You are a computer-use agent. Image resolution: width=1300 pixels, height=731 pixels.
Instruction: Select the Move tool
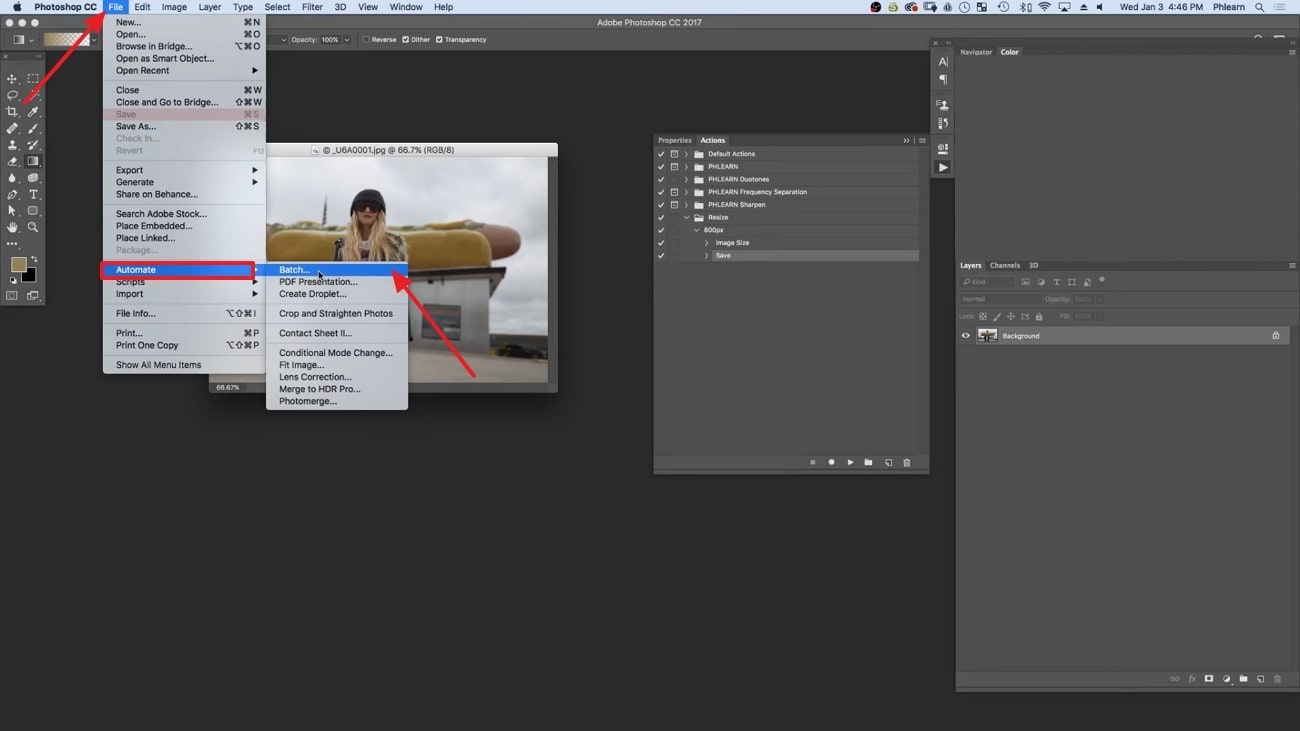12,79
